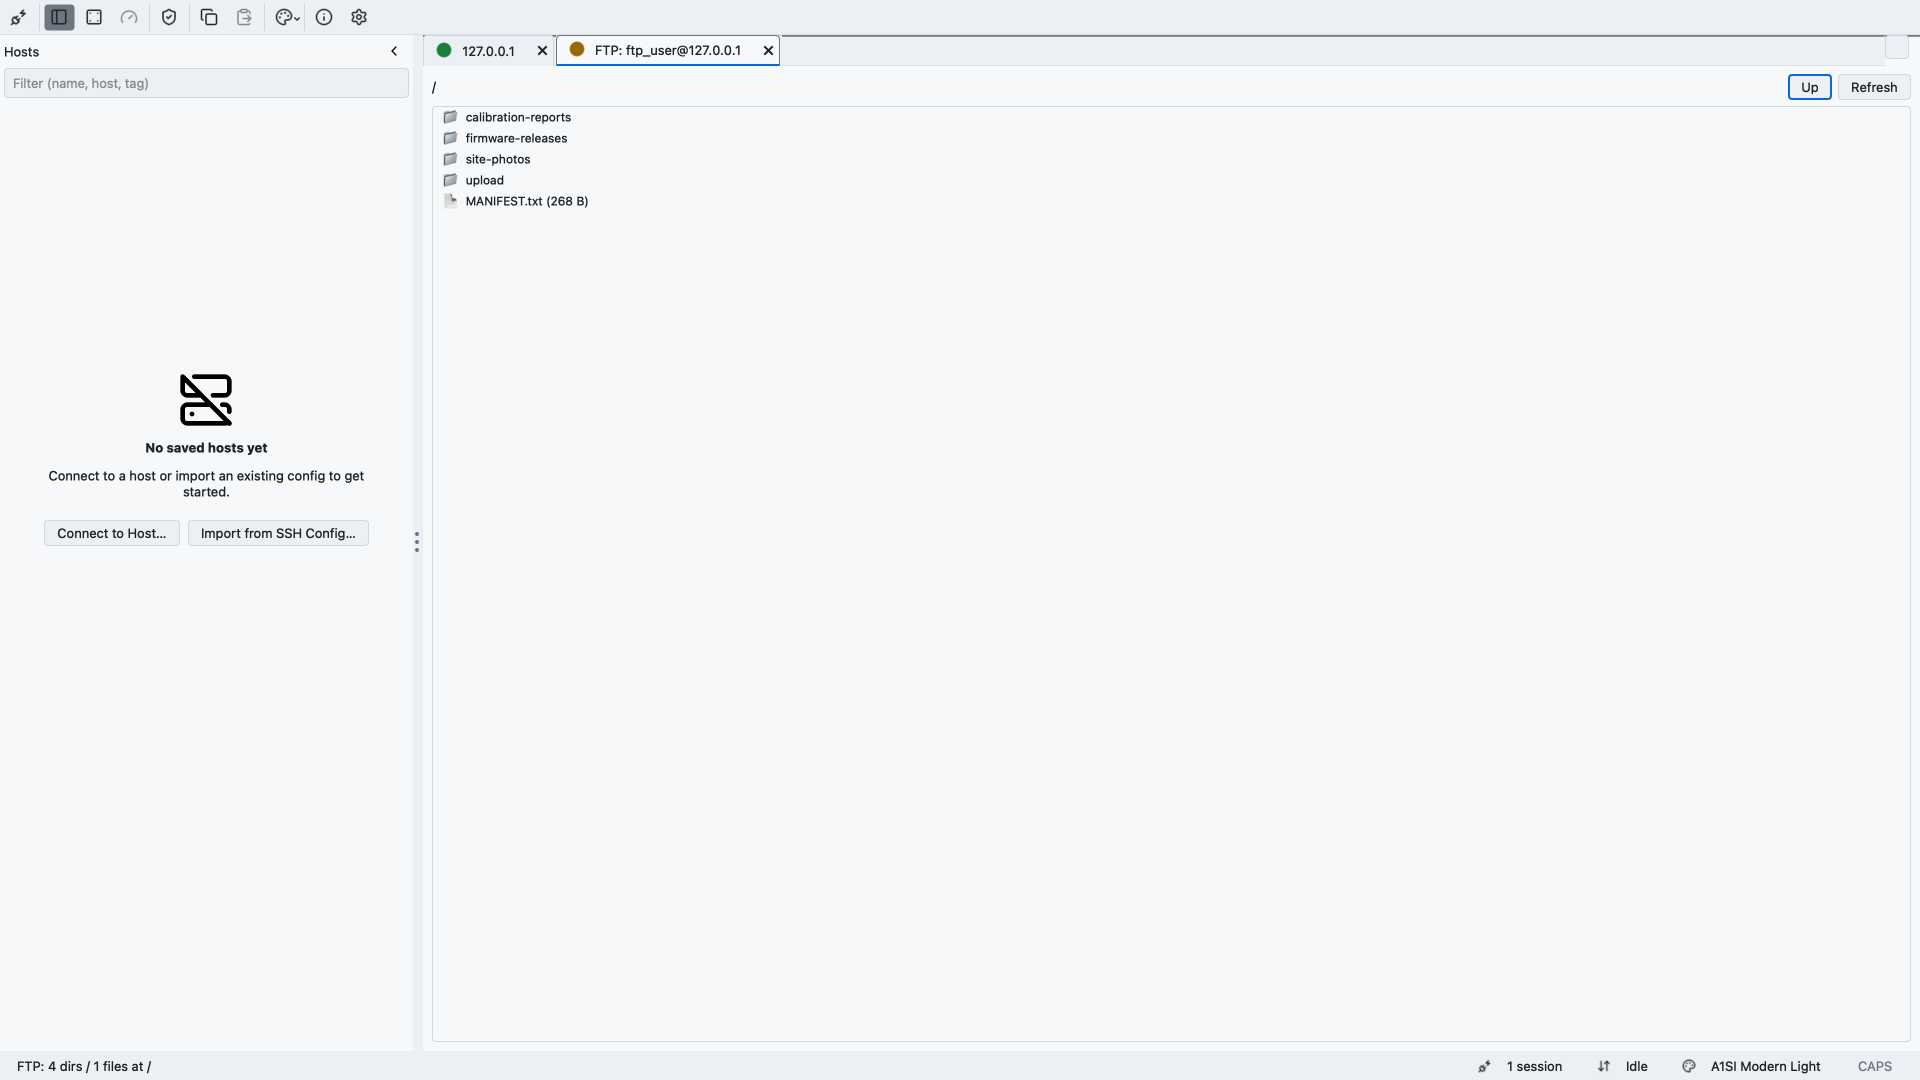Close the FTP ftp_user tab
This screenshot has height=1080, width=1920.
click(x=768, y=50)
